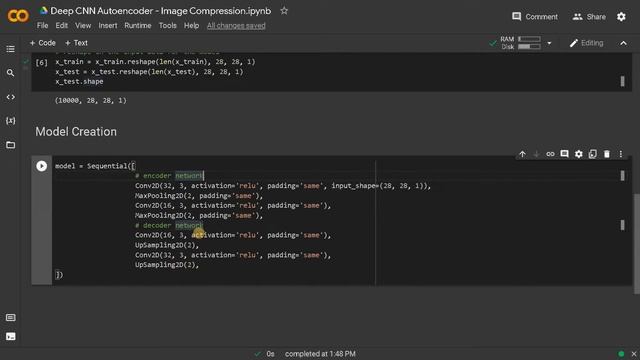The image size is (640, 360).
Task: Click model = Sequential code line
Action: (x=95, y=166)
